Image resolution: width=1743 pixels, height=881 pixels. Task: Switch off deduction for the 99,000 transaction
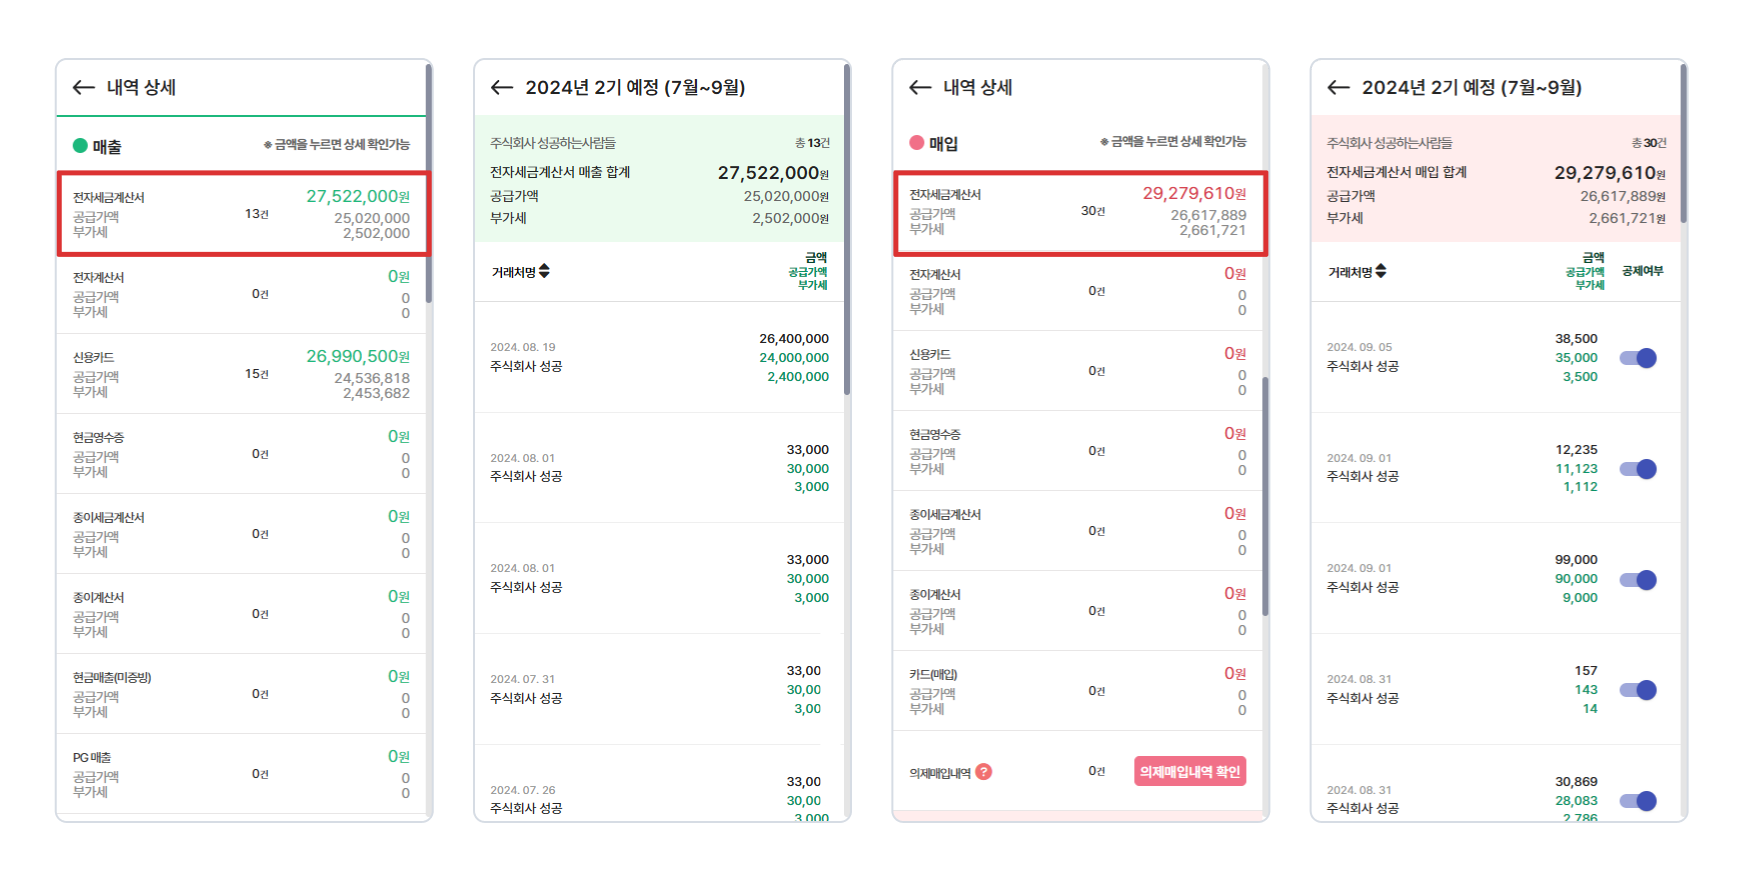click(x=1638, y=580)
